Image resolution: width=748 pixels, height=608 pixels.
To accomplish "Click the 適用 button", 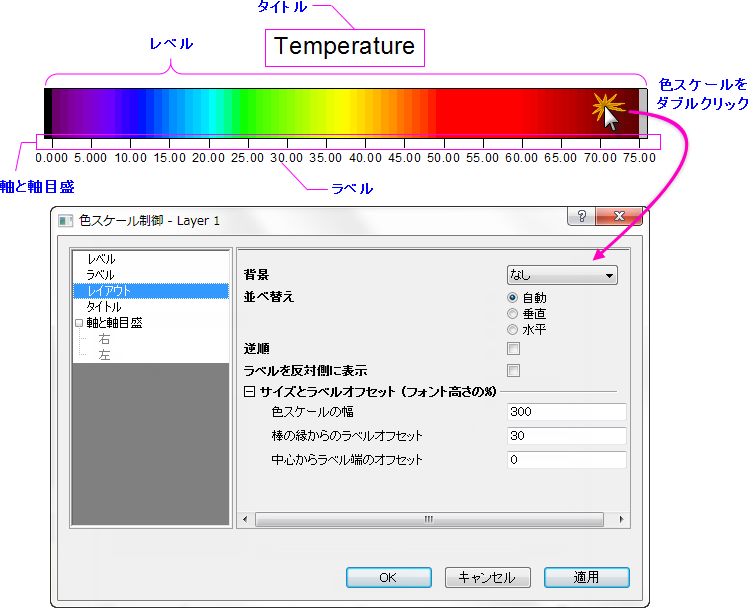I will [586, 577].
